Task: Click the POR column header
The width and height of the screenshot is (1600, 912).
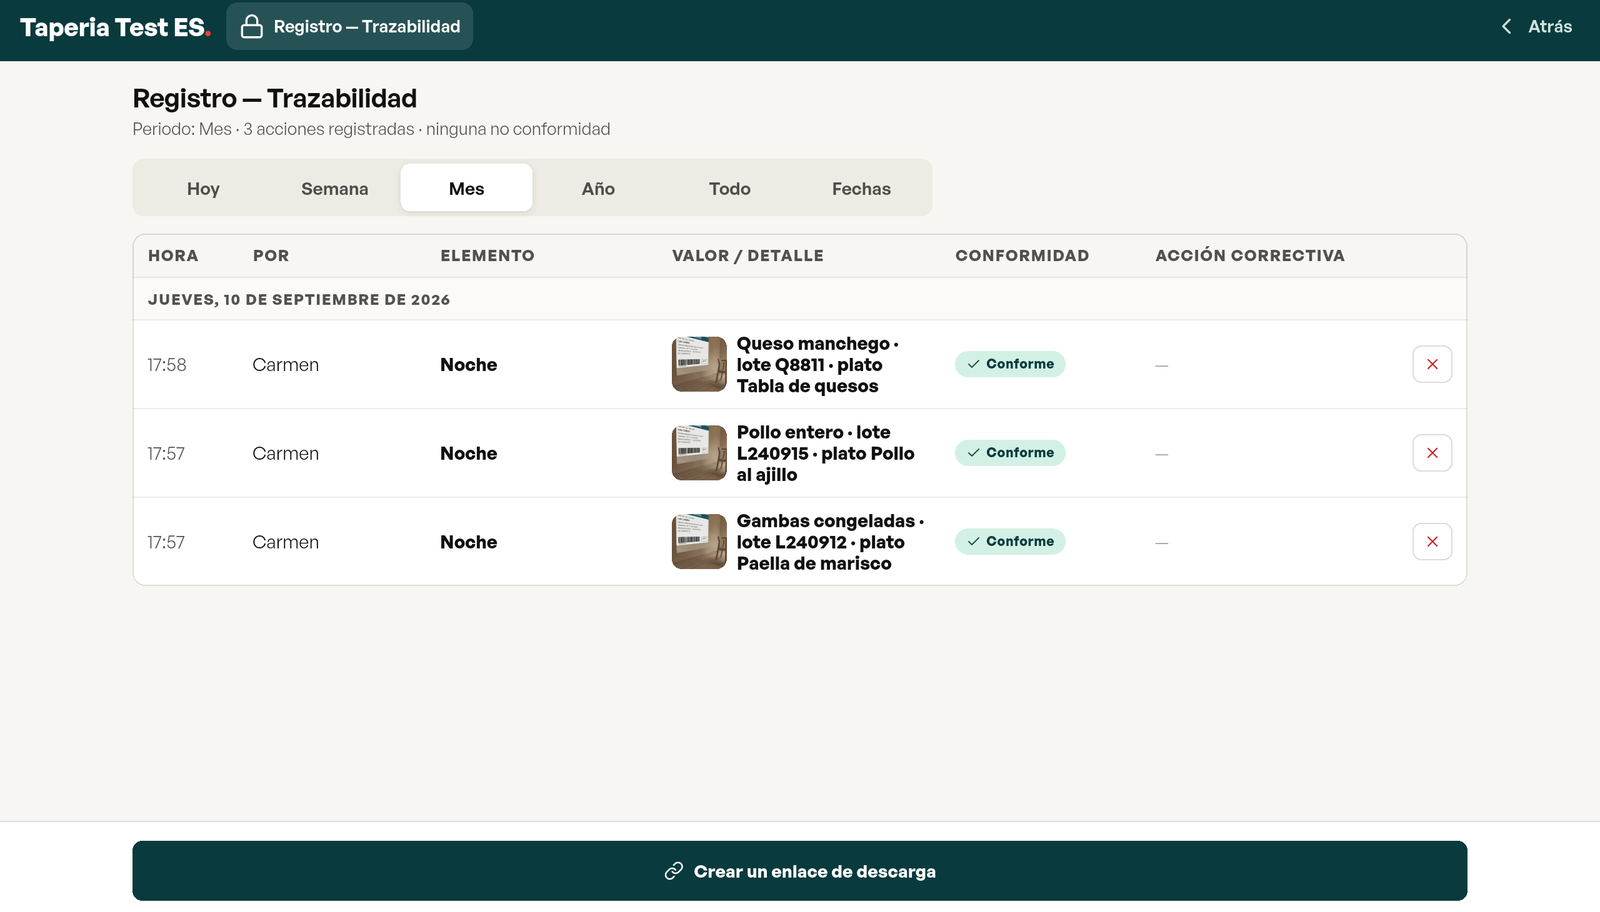Action: pyautogui.click(x=271, y=256)
